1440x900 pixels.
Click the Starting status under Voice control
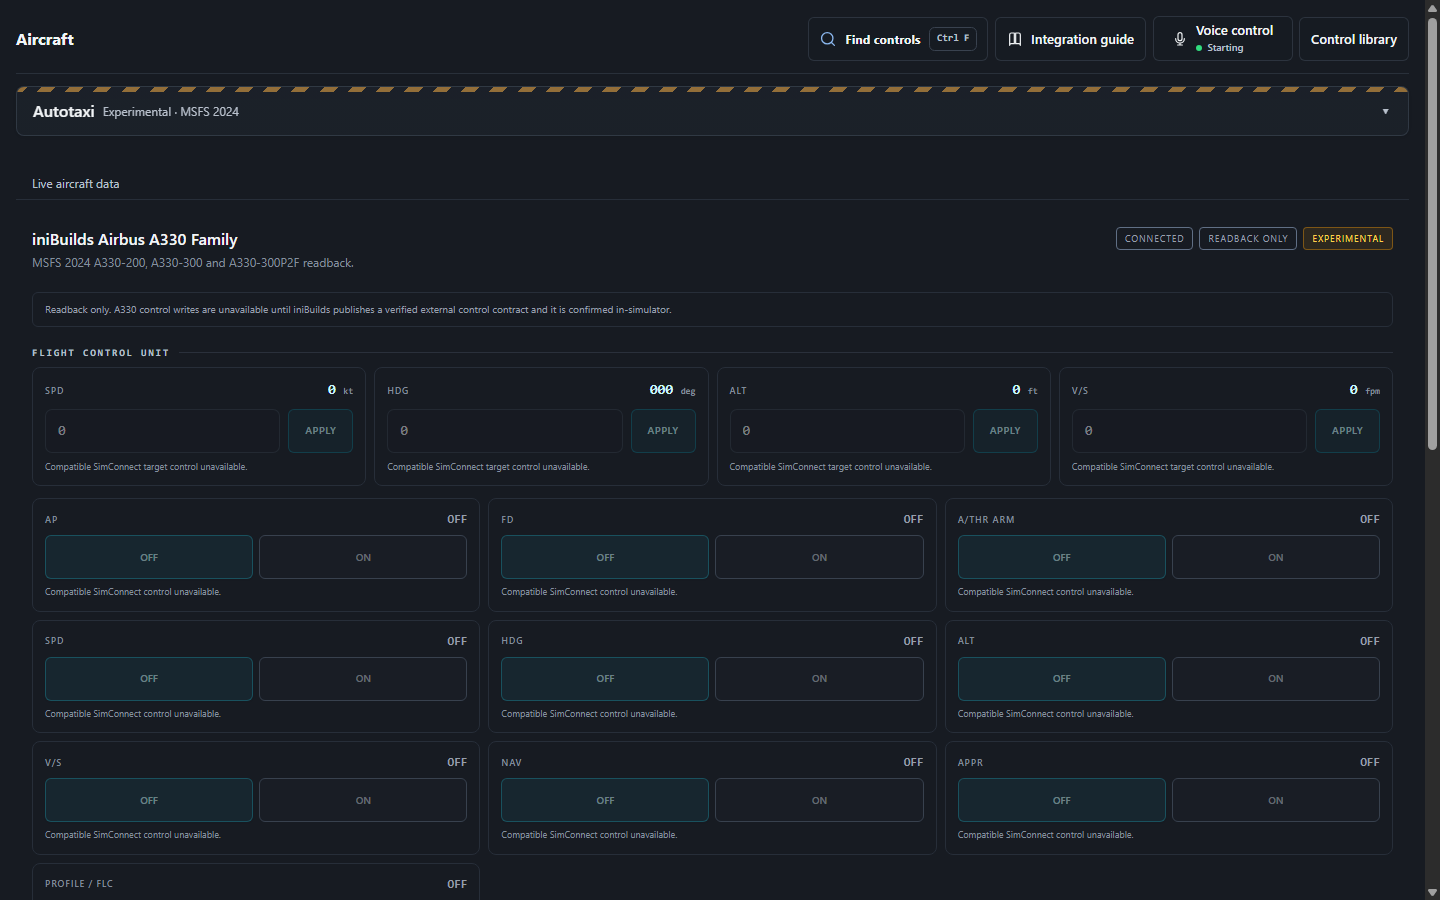1225,48
